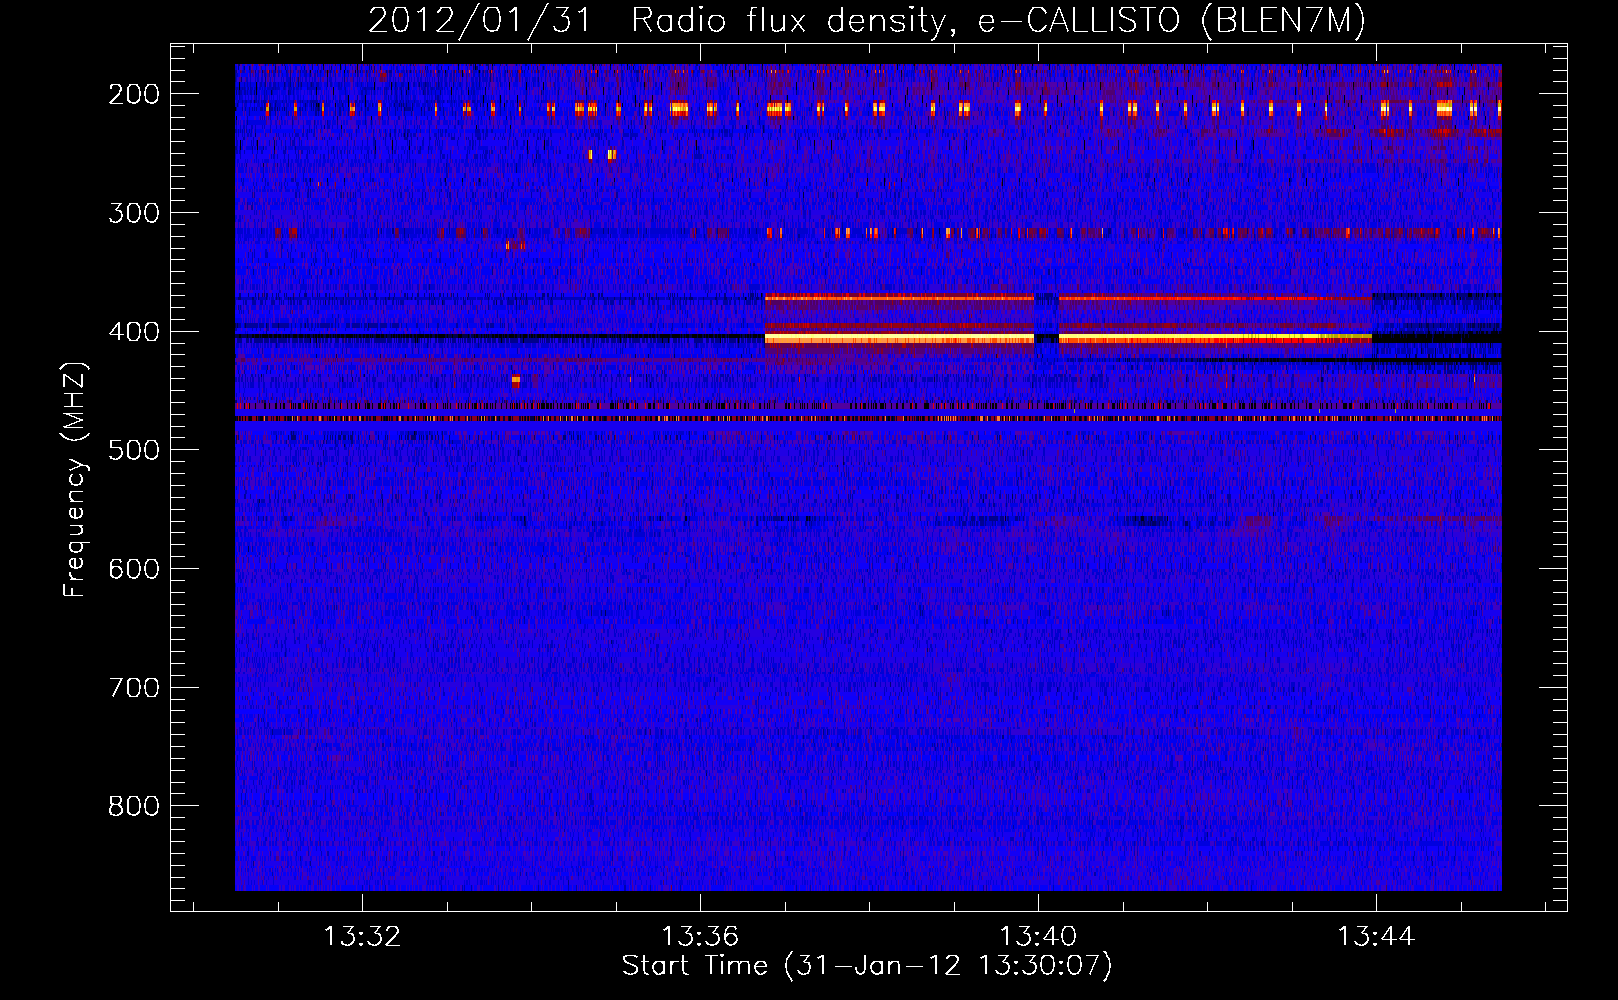Image resolution: width=1618 pixels, height=1000 pixels.
Task: Click the bright yellow emission band just past 400 MHz
Action: [1068, 340]
